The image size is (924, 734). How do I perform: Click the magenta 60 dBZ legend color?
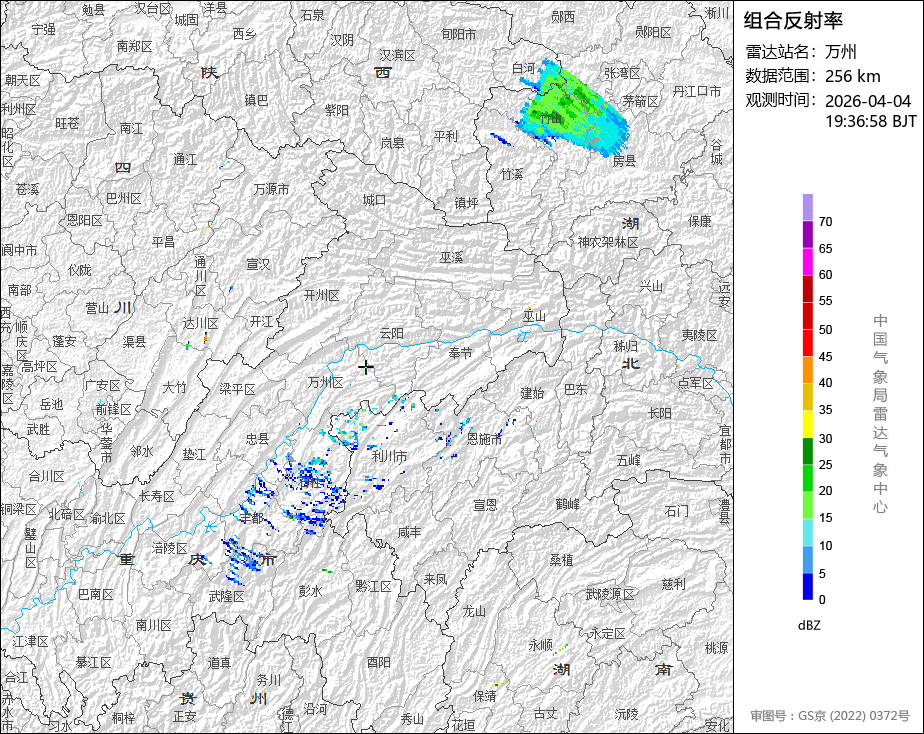coord(807,262)
